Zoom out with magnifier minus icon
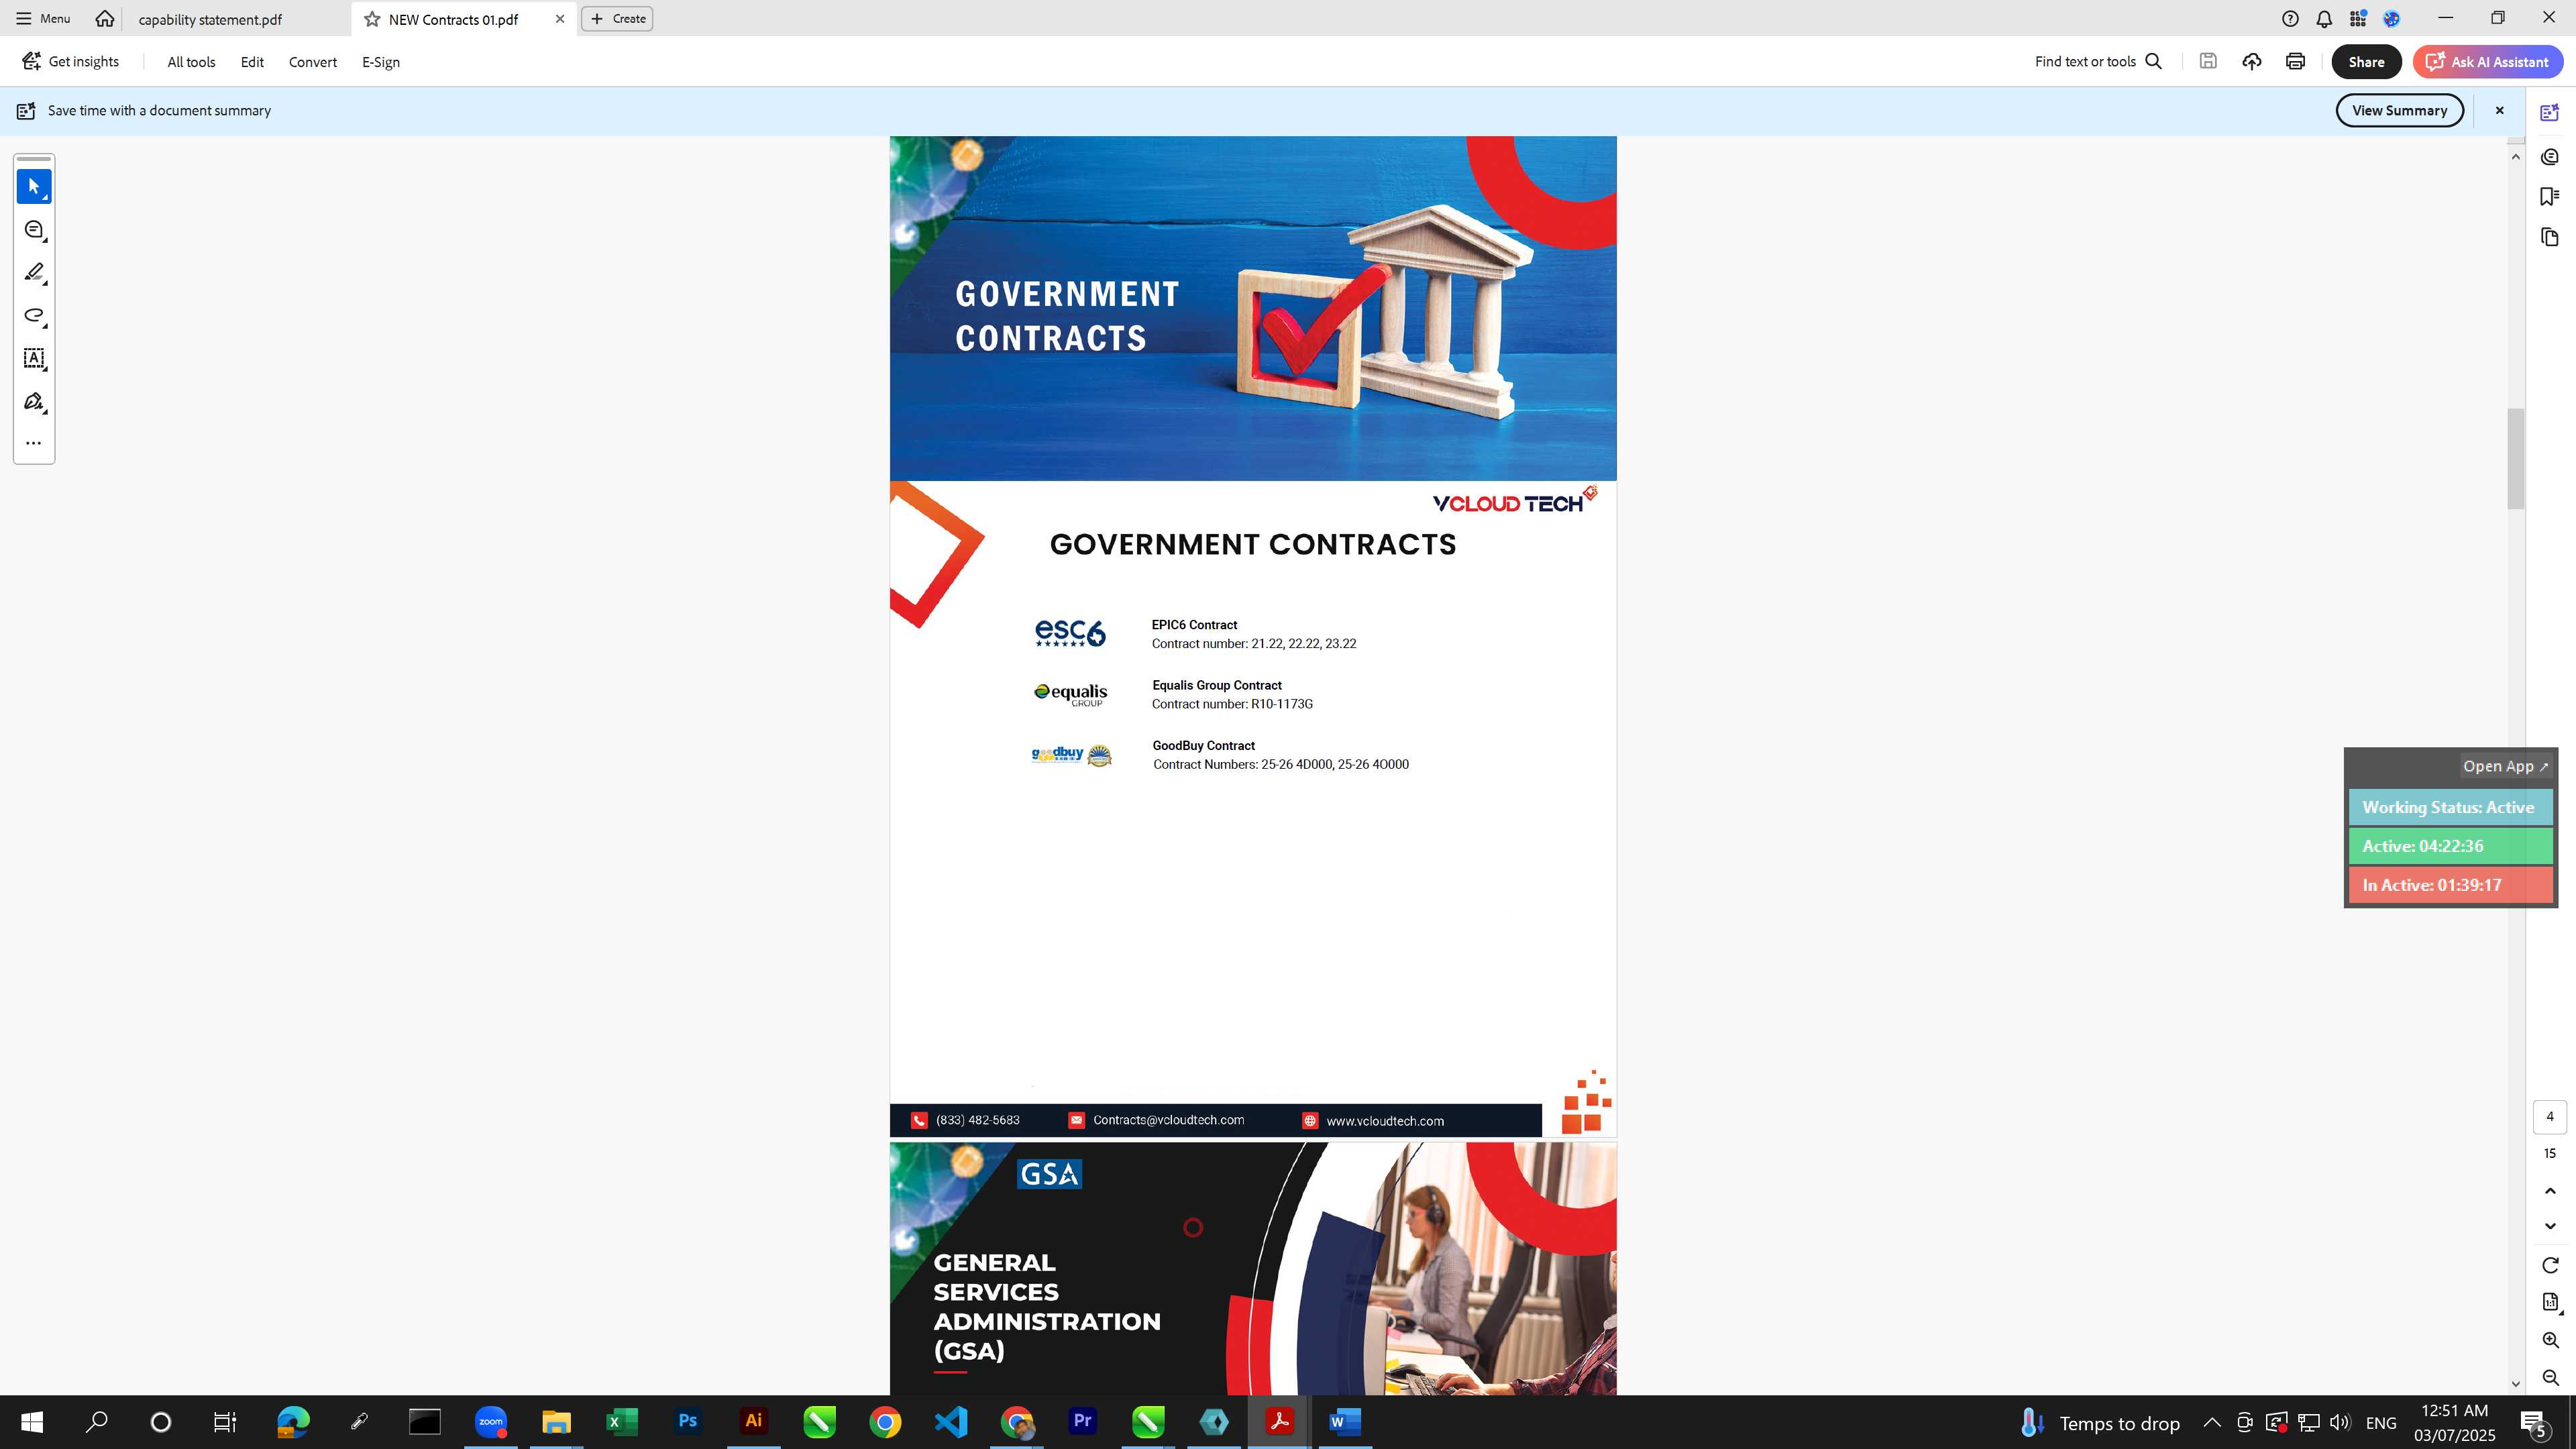 pyautogui.click(x=2550, y=1378)
